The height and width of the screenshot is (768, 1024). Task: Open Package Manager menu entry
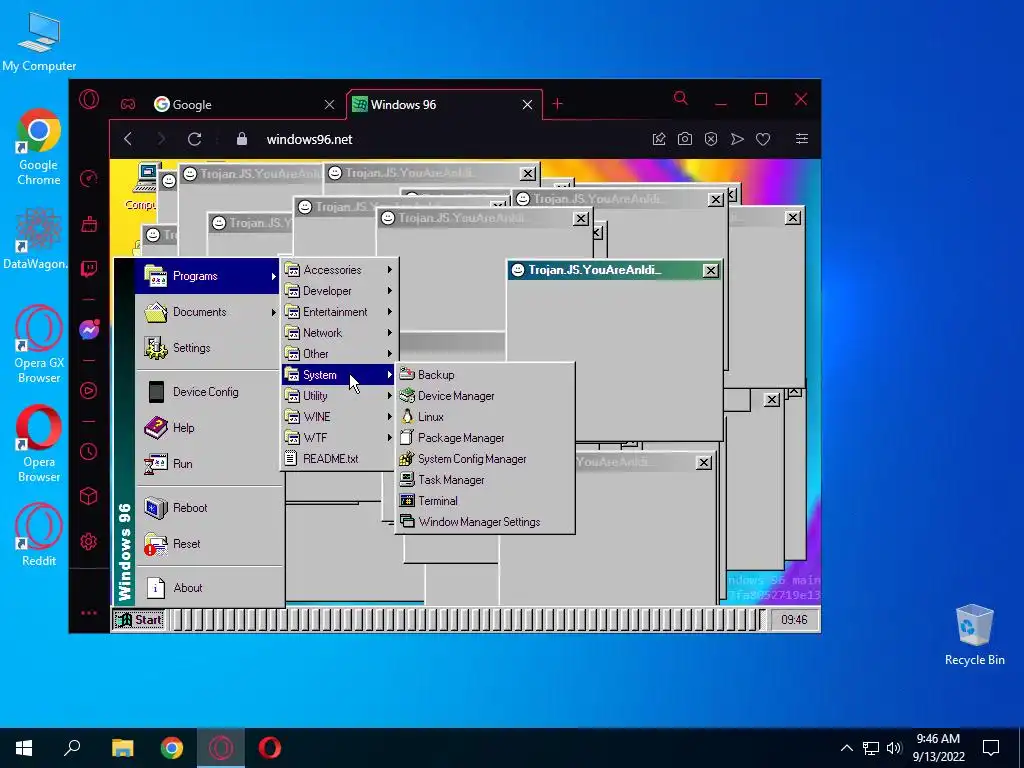coord(485,438)
